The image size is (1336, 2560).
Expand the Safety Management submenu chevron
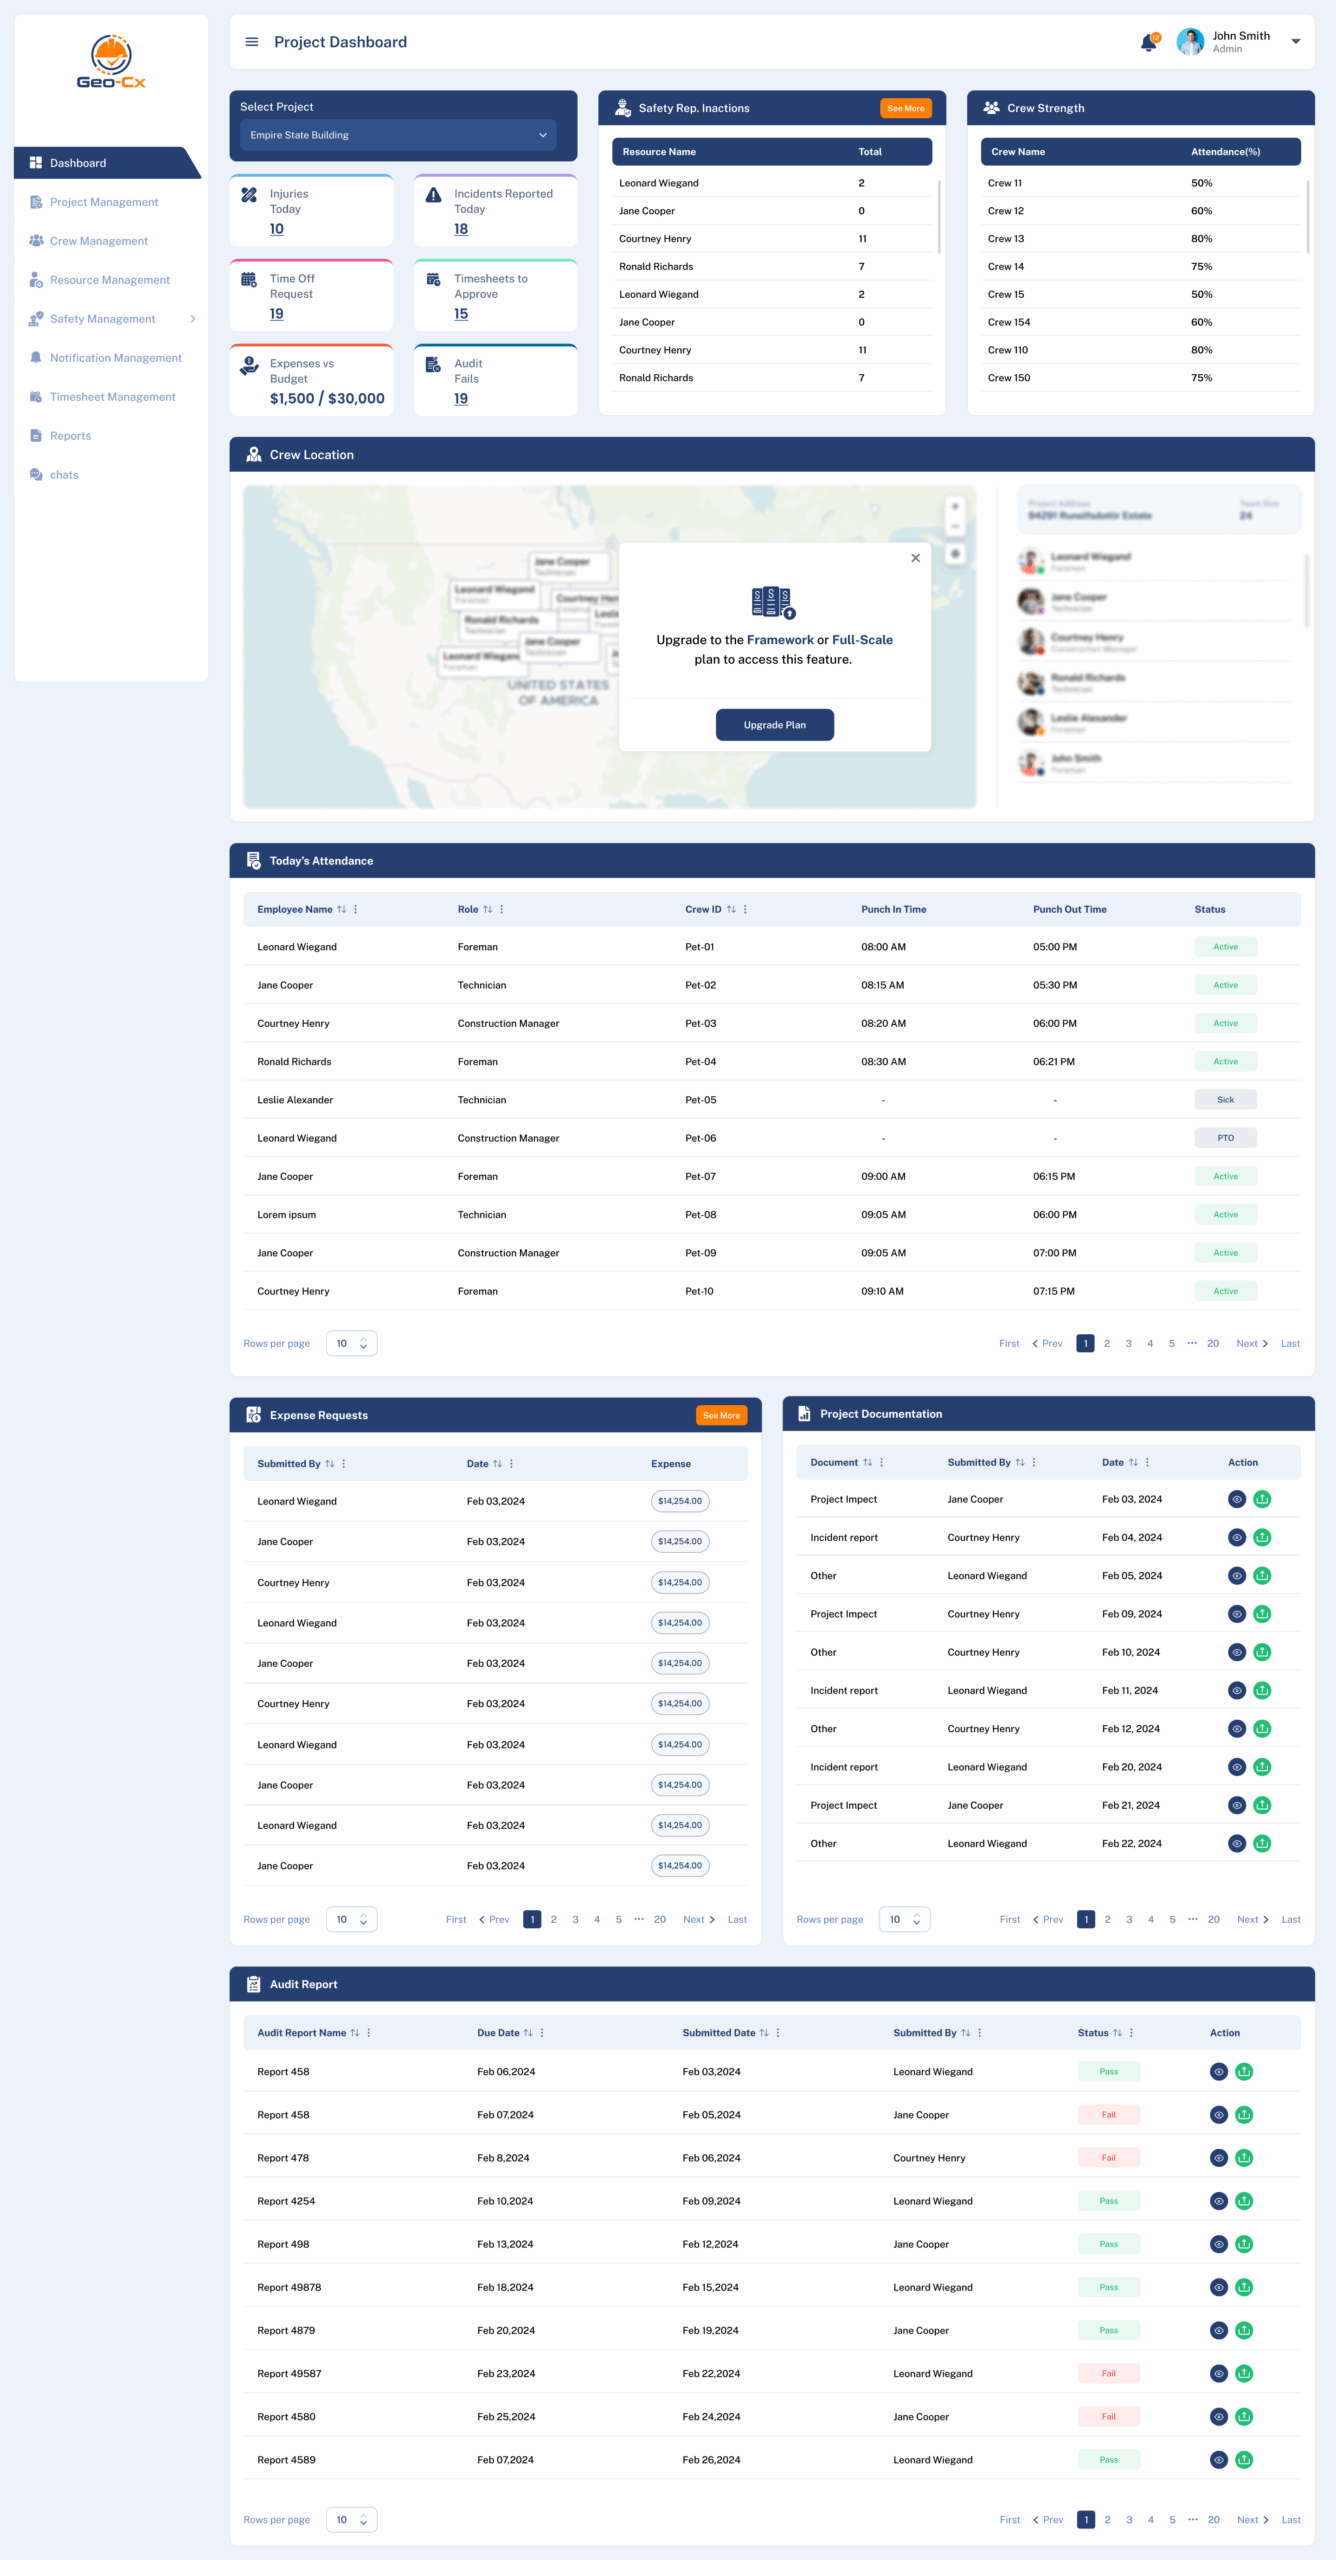click(x=193, y=319)
